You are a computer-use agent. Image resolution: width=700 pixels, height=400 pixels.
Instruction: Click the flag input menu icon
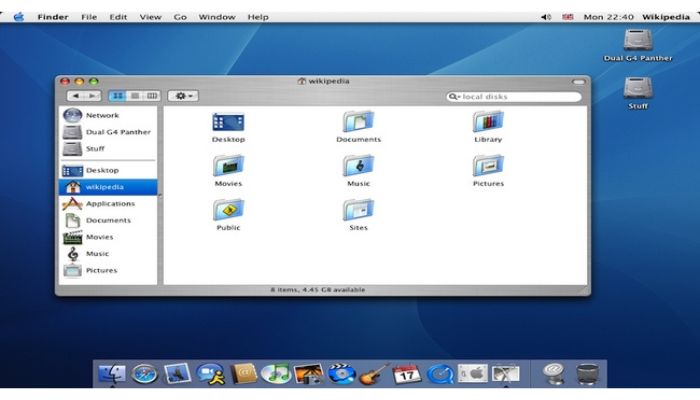click(x=567, y=17)
